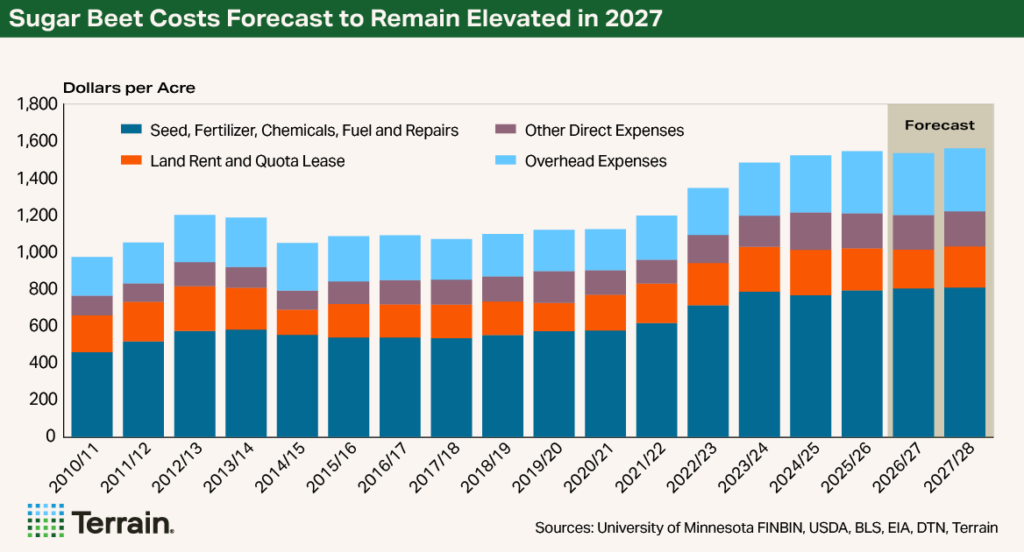Click the light blue segment of 2018/19 bar
The height and width of the screenshot is (552, 1024).
[x=503, y=255]
